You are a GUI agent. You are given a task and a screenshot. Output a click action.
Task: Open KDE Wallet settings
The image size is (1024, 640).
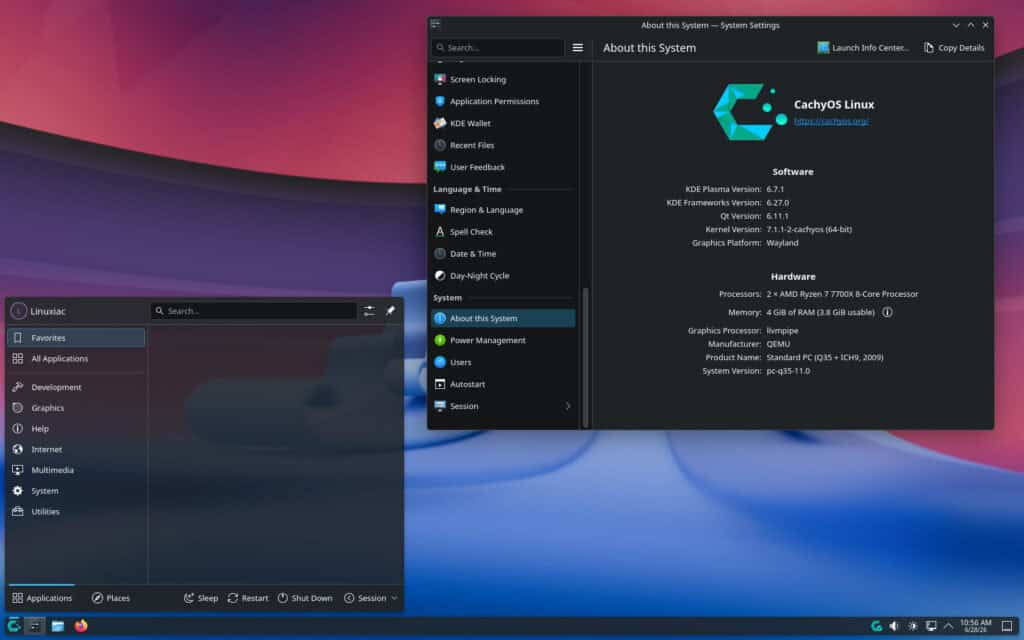point(503,123)
